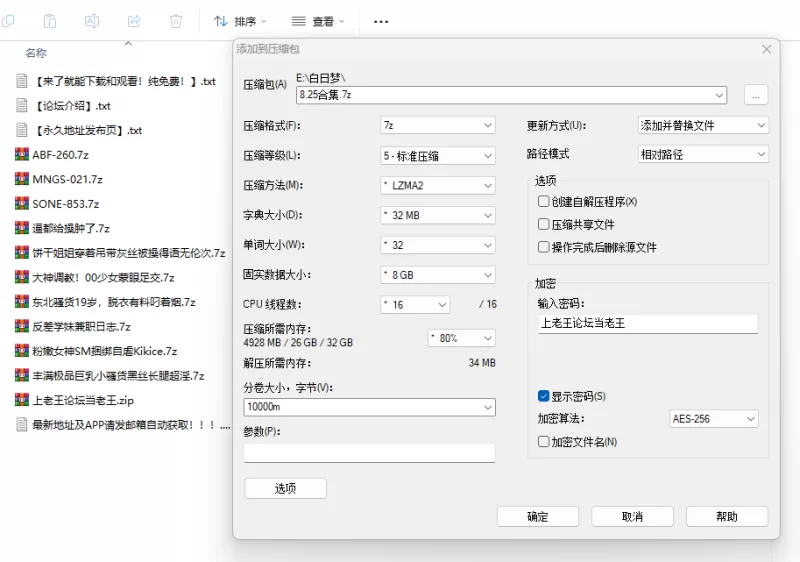
Task: Click the browse "..." button beside archive path
Action: pyautogui.click(x=755, y=95)
